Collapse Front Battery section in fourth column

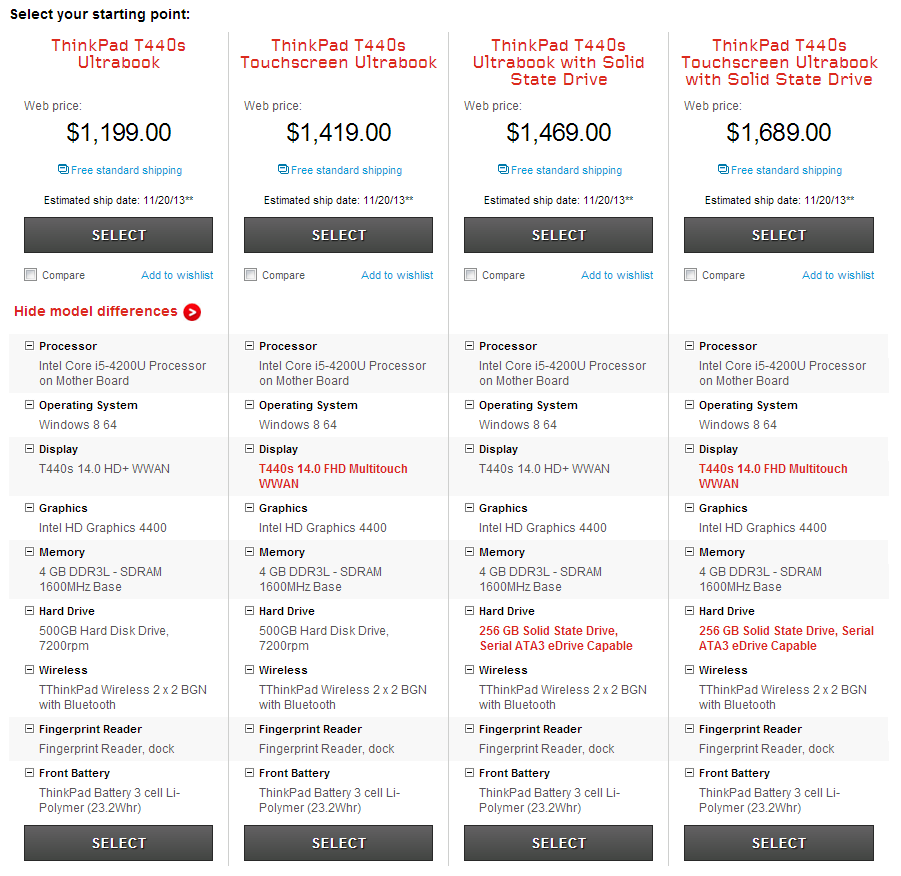tap(689, 773)
